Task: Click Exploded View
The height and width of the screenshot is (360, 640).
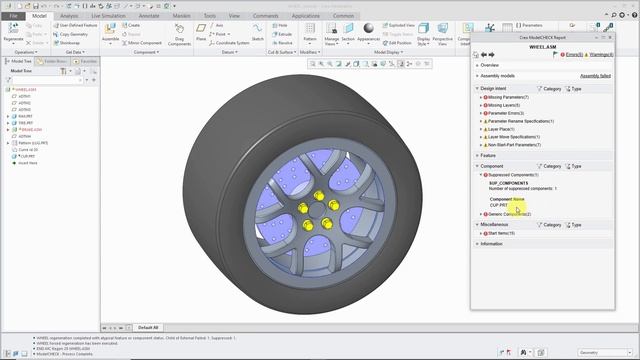Action: click(398, 25)
